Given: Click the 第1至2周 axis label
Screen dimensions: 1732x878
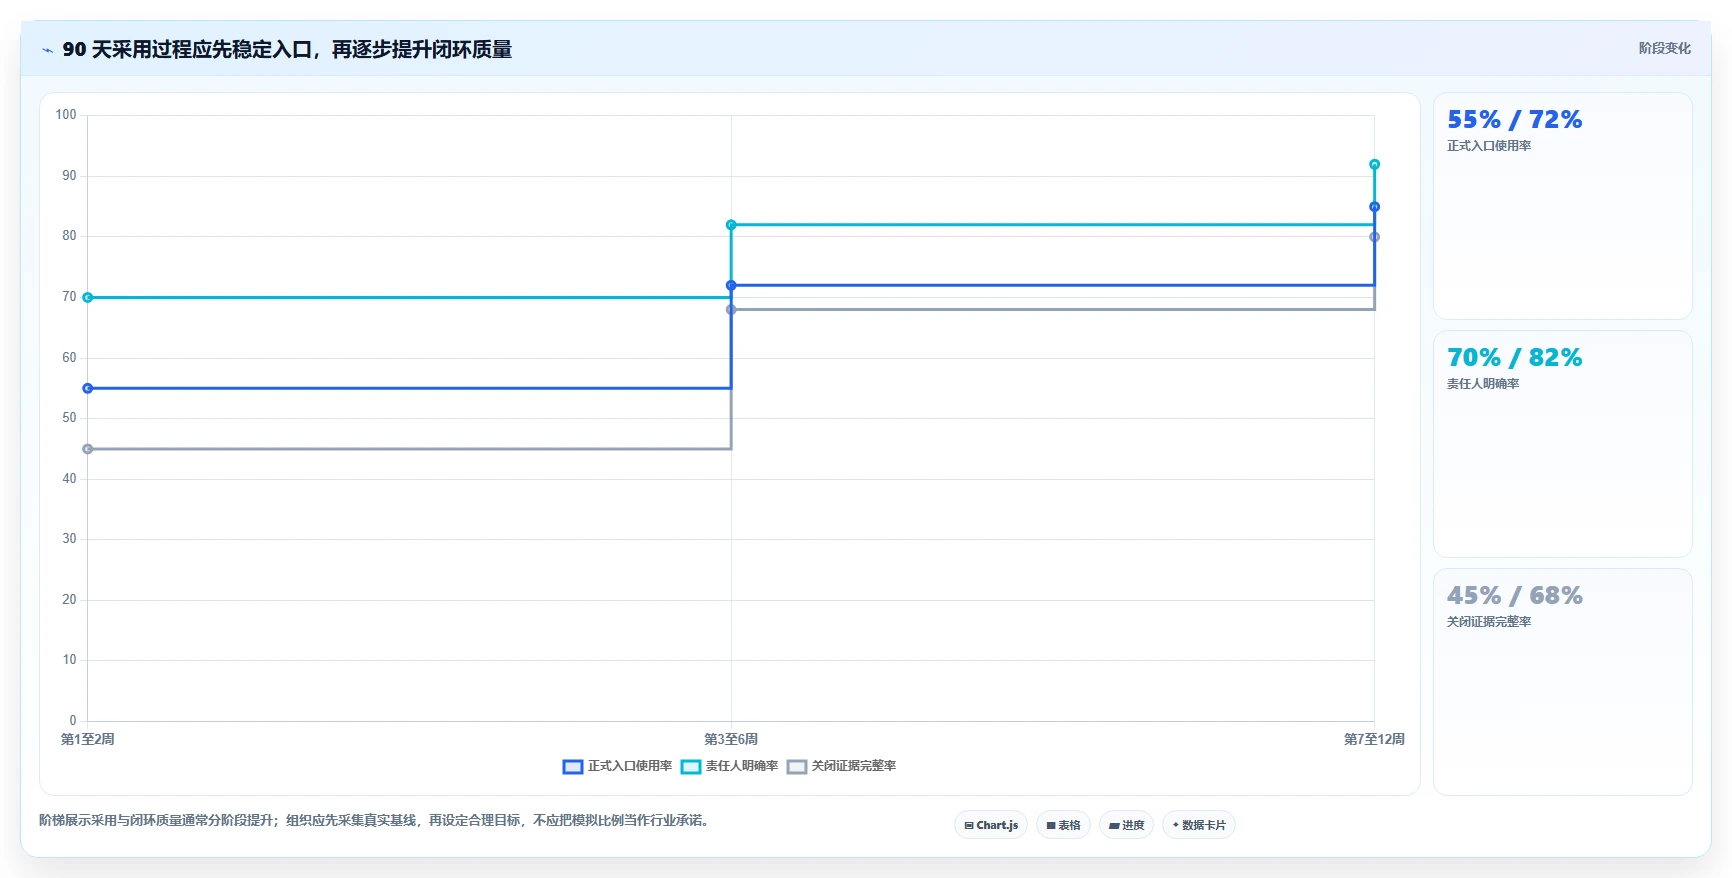Looking at the screenshot, I should [88, 739].
